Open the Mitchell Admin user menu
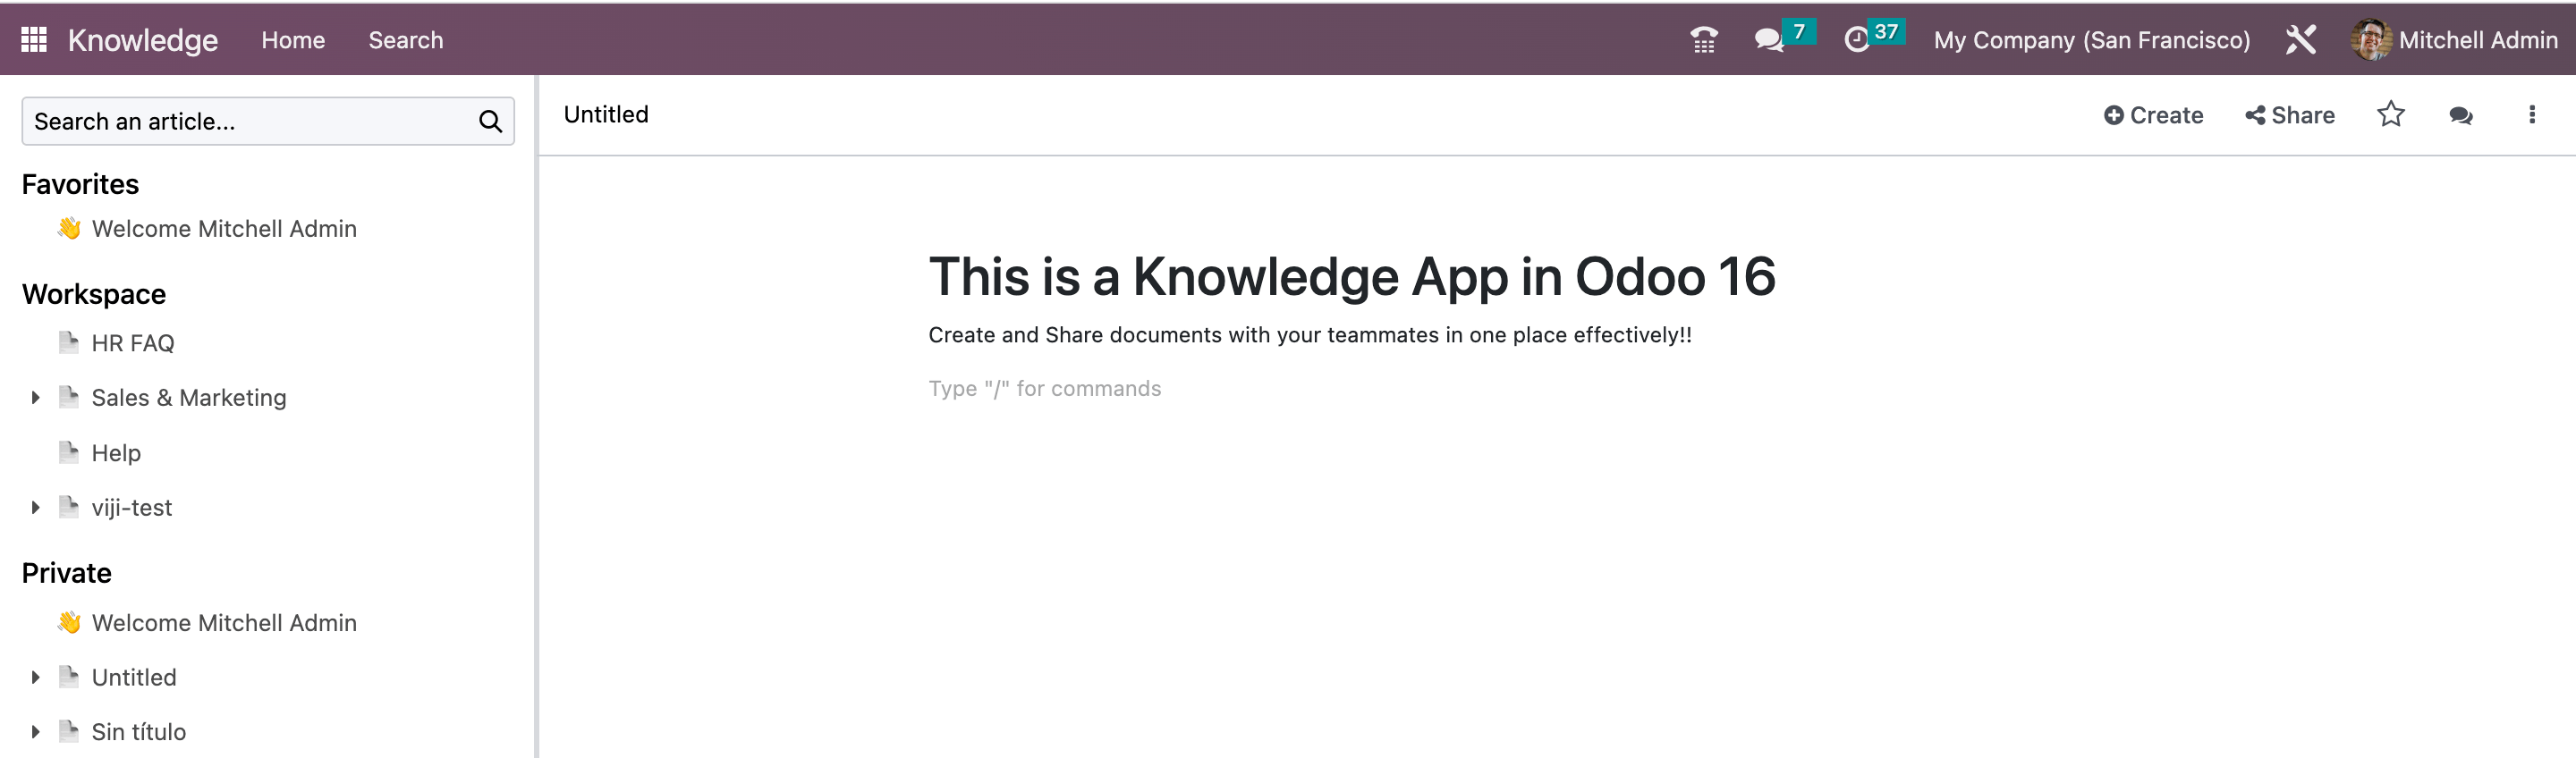 click(x=2455, y=40)
